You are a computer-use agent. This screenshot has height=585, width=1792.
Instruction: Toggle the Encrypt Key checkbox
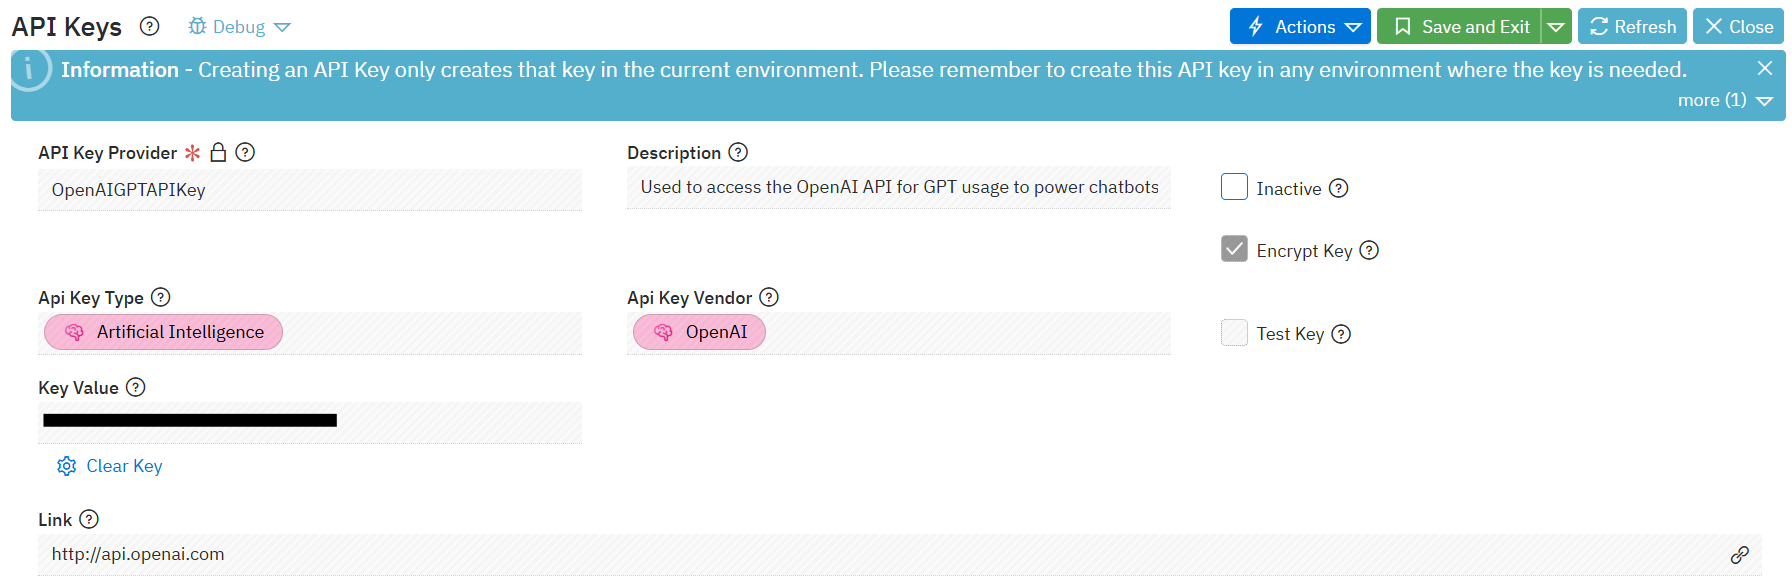(x=1234, y=249)
